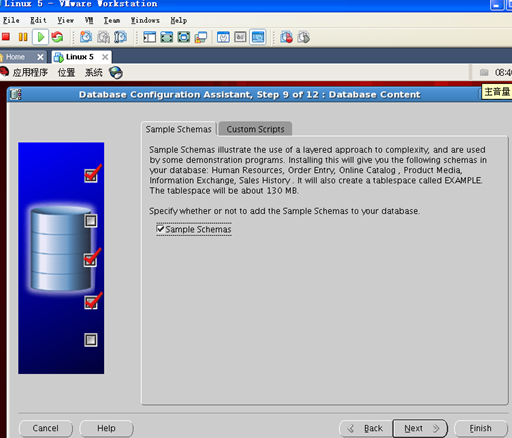Reset the virtual machine

click(57, 37)
